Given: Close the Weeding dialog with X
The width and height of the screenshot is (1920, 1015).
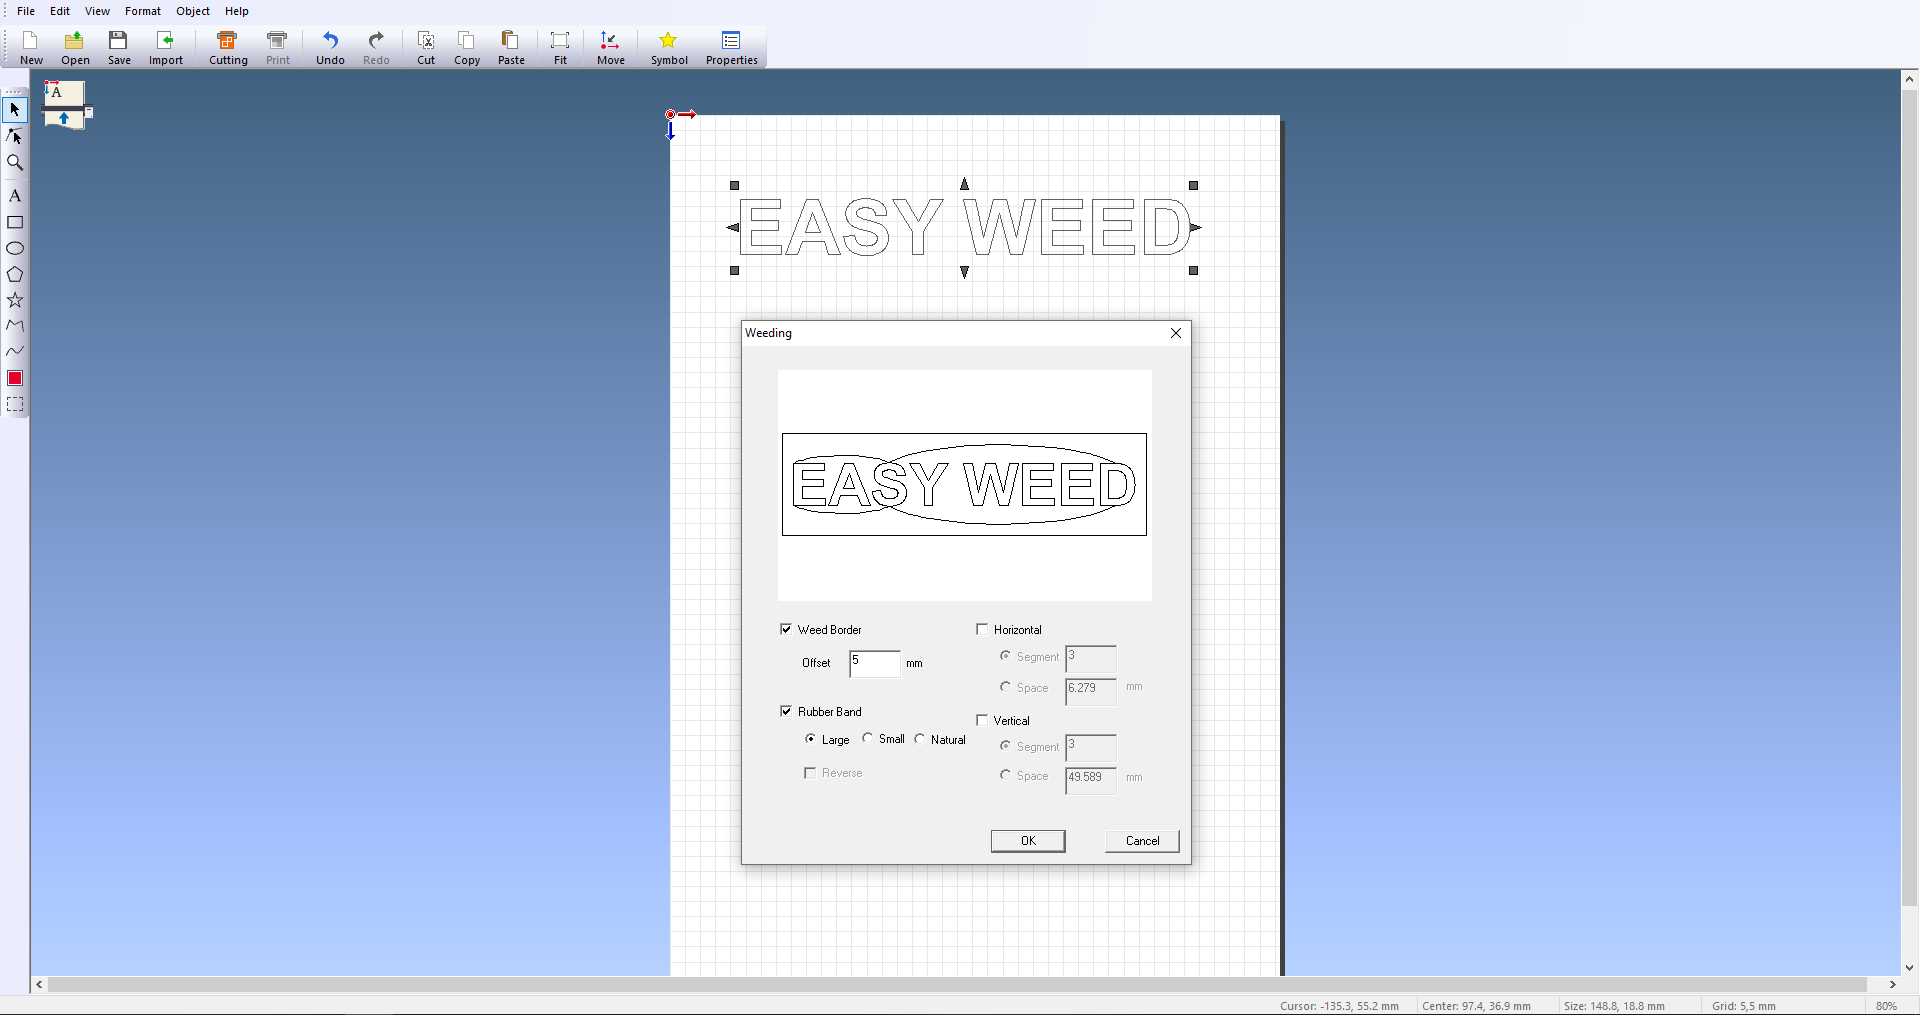Looking at the screenshot, I should click(x=1176, y=333).
